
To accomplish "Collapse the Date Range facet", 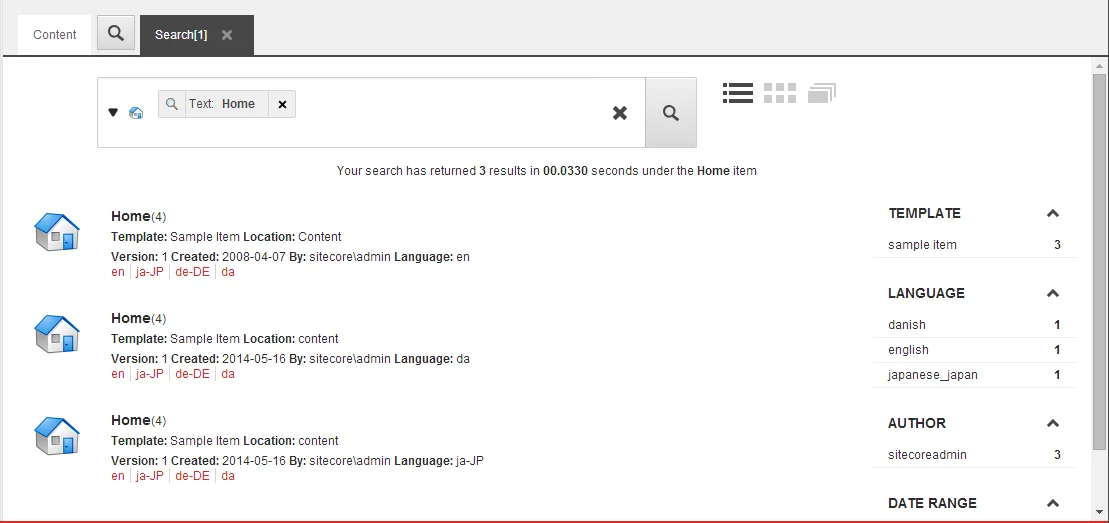I will click(1052, 503).
